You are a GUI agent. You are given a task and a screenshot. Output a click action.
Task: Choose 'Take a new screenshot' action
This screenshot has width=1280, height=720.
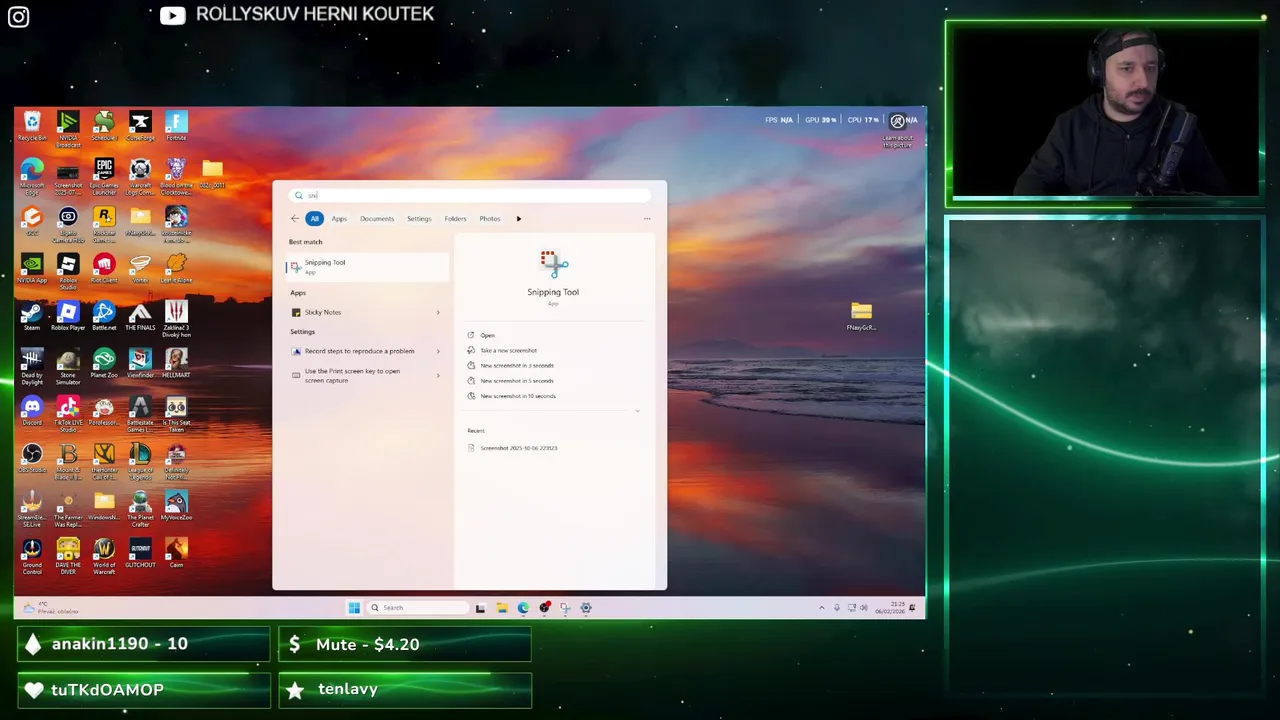(508, 350)
